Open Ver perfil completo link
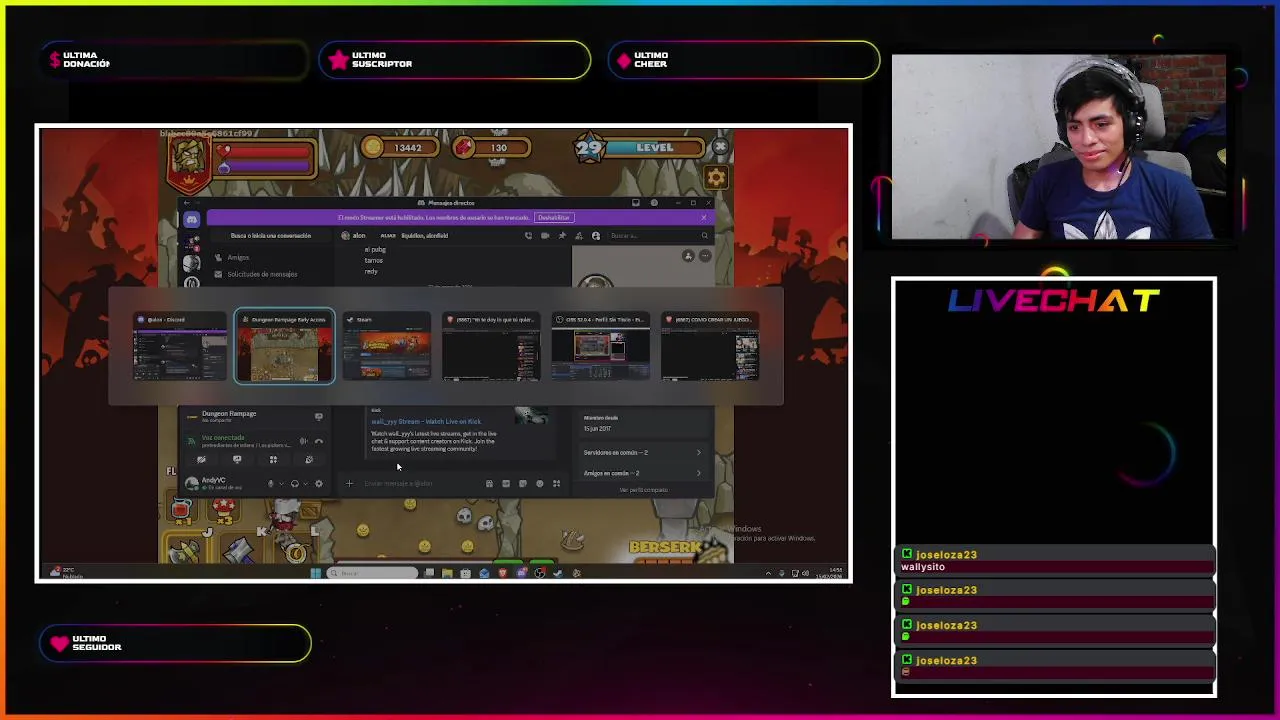The height and width of the screenshot is (720, 1280). pos(643,490)
